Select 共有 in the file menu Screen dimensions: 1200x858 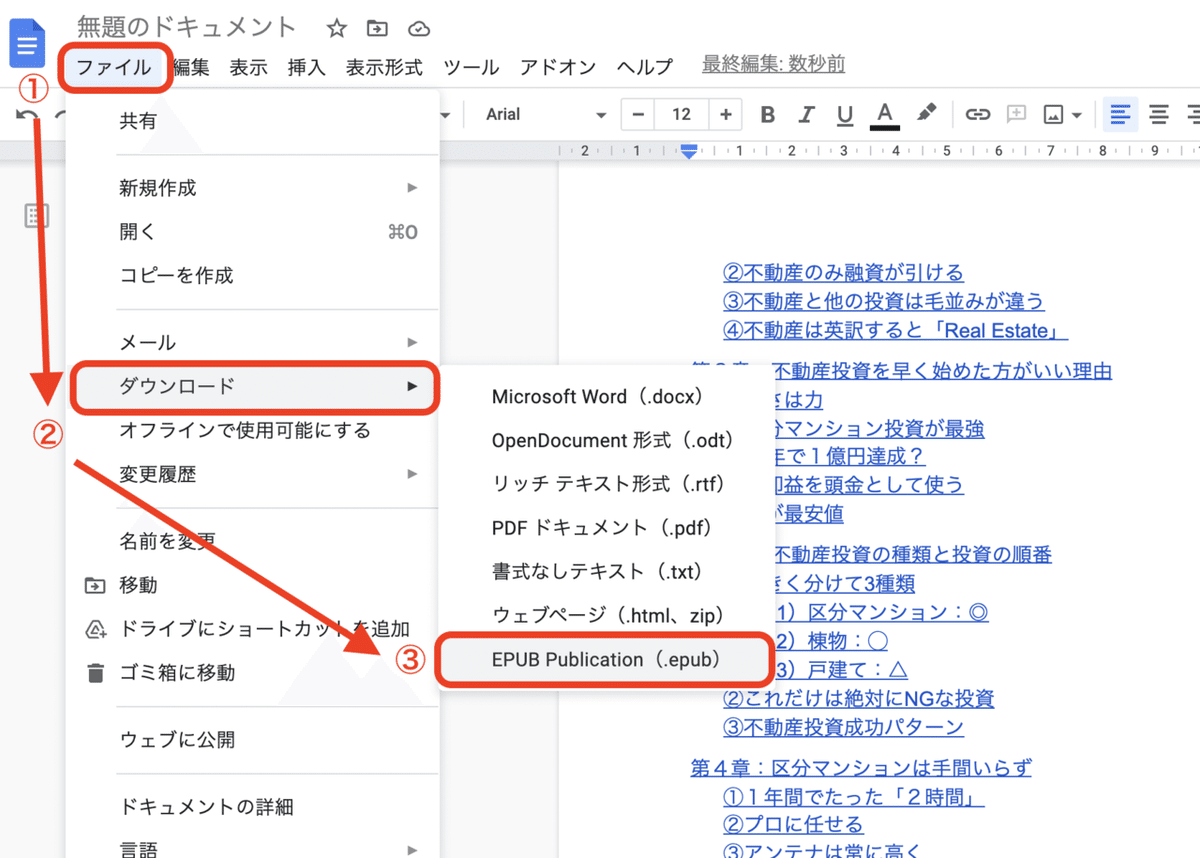tap(252, 121)
